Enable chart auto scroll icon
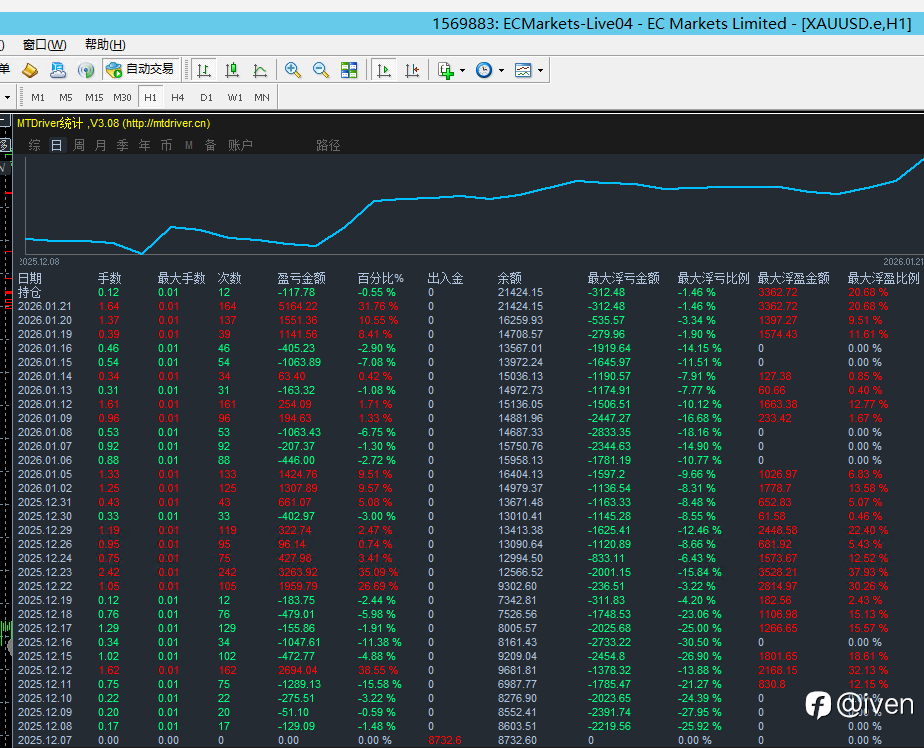Screen dimensions: 924x748 383,70
